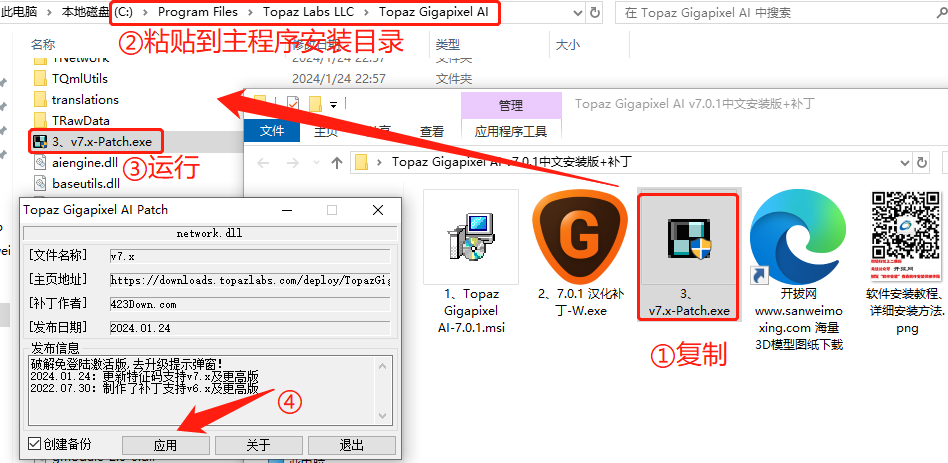Click the 关于 button in patch dialog
The height and width of the screenshot is (463, 948).
click(258, 445)
